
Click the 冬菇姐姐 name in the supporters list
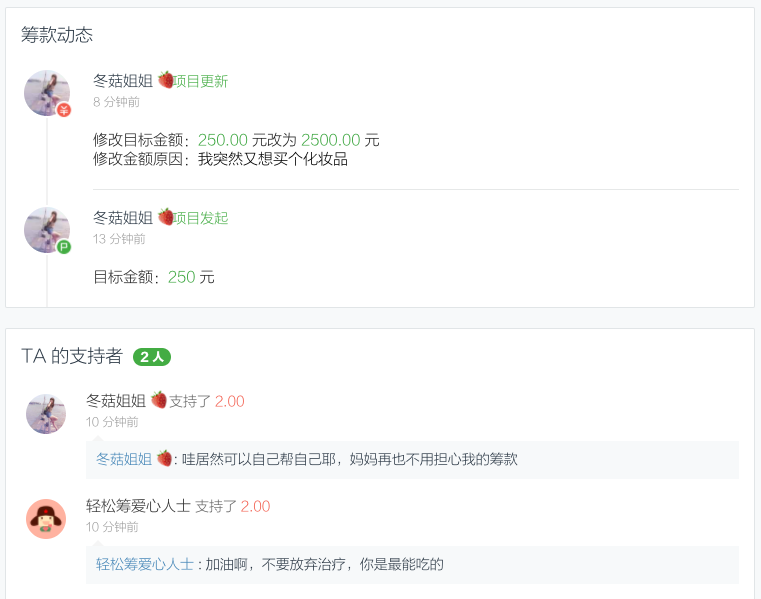pyautogui.click(x=116, y=401)
